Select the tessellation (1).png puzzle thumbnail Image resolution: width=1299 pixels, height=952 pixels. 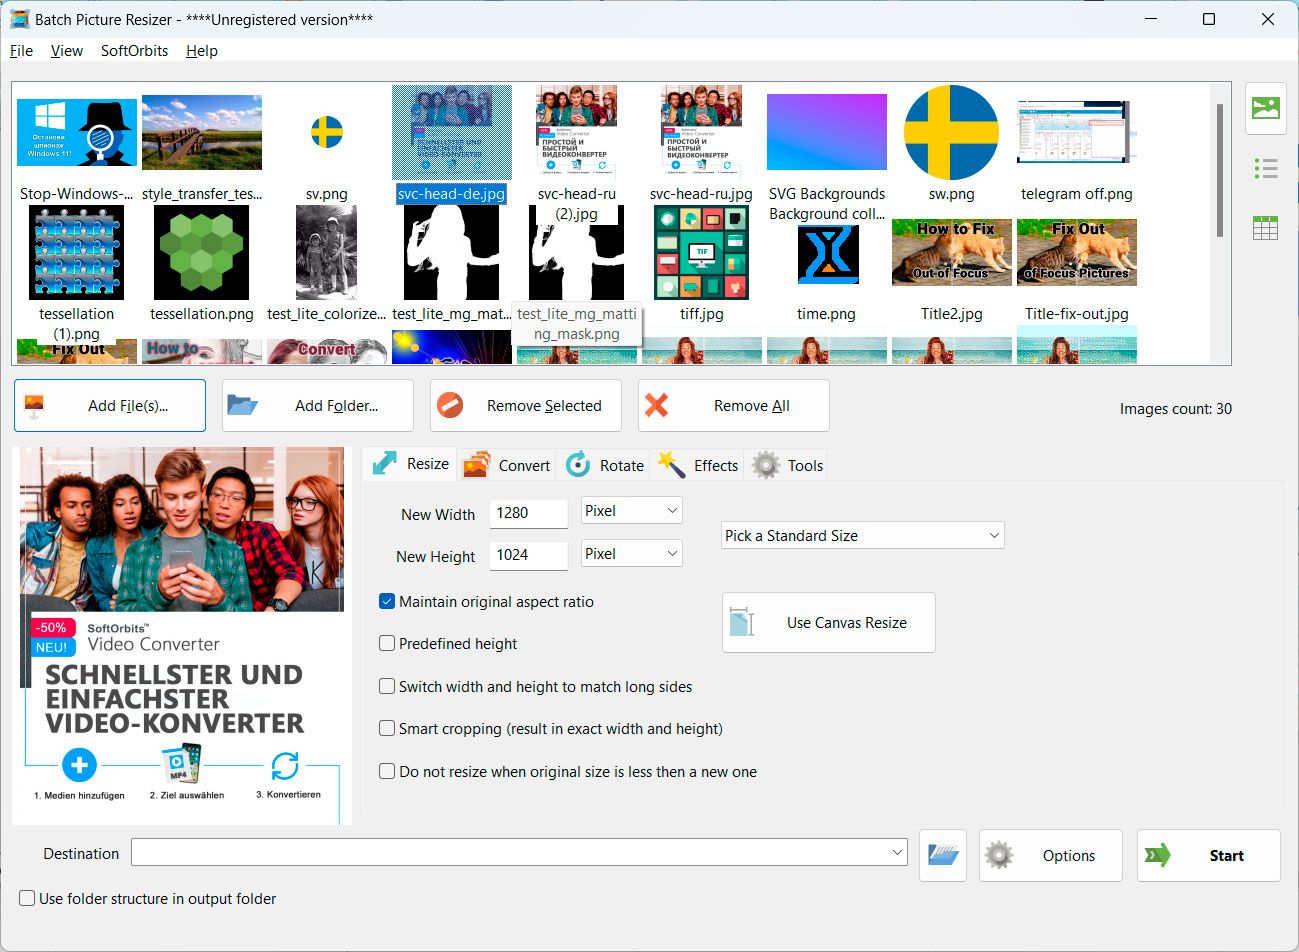click(x=77, y=252)
